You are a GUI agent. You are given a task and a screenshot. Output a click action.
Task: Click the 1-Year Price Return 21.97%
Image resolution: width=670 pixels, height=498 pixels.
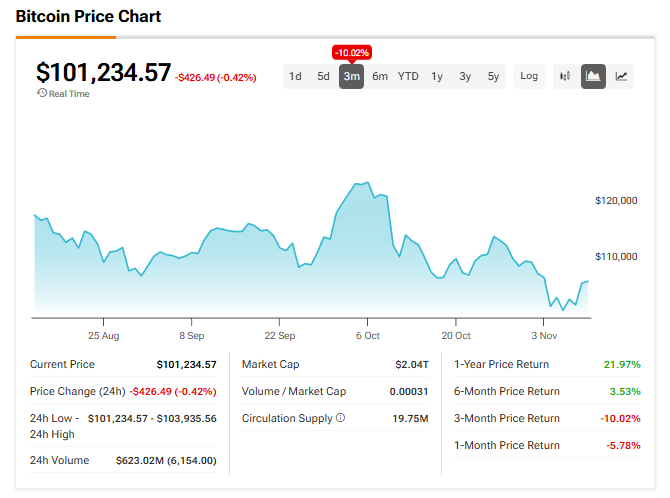click(x=622, y=364)
